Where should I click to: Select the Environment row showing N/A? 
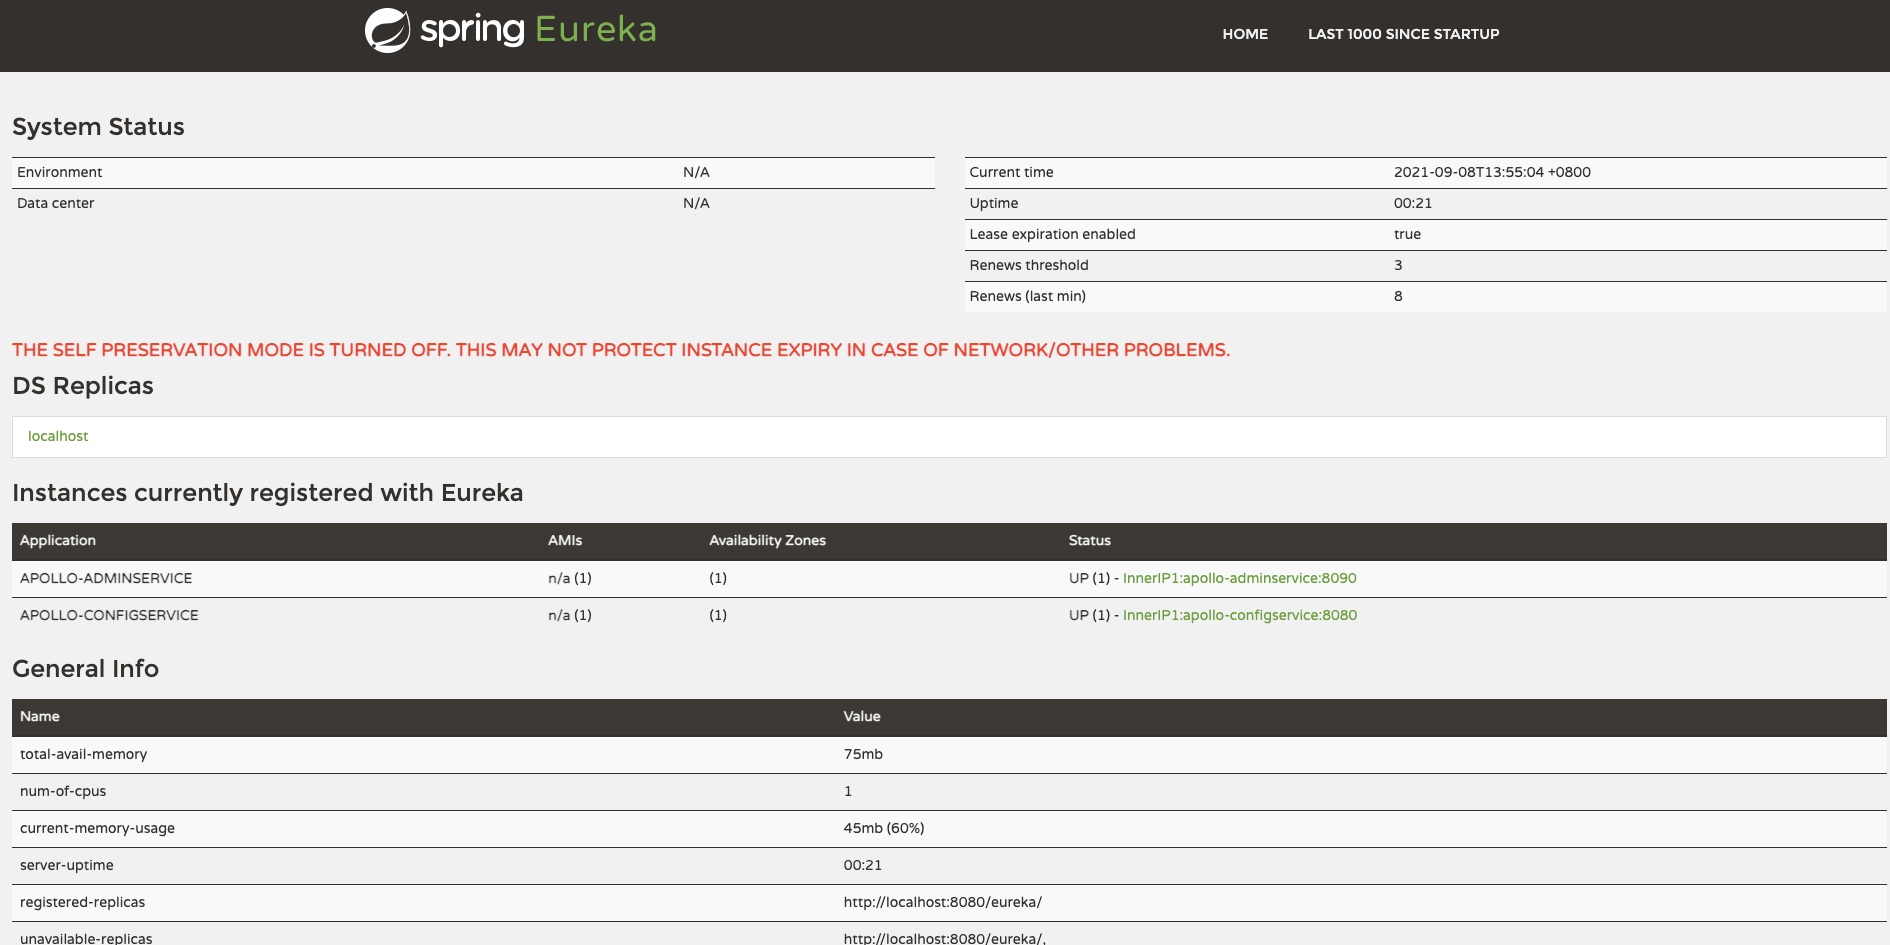[60, 172]
